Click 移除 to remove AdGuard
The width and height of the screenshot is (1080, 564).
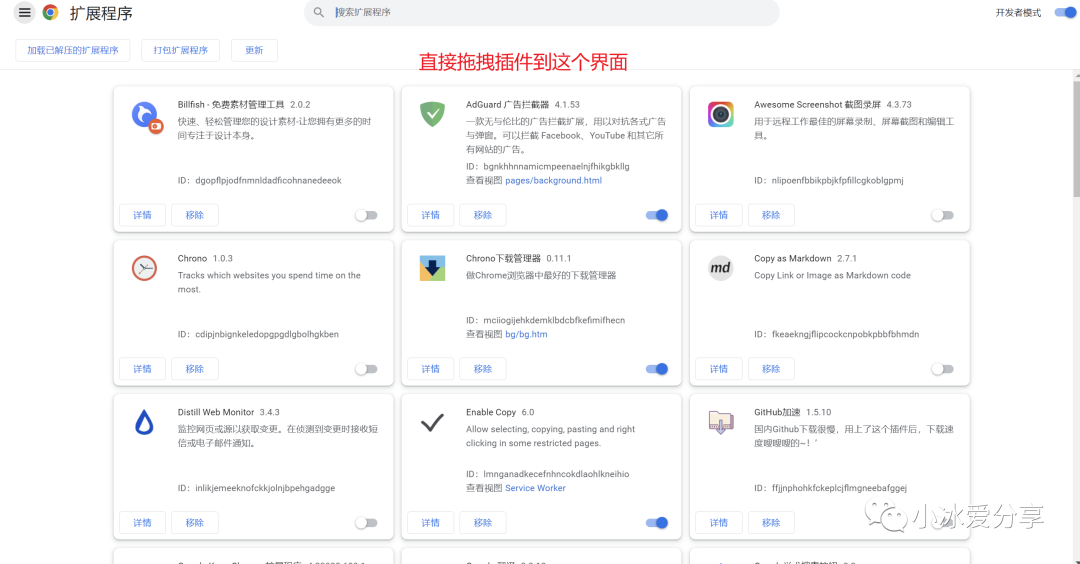coord(483,215)
